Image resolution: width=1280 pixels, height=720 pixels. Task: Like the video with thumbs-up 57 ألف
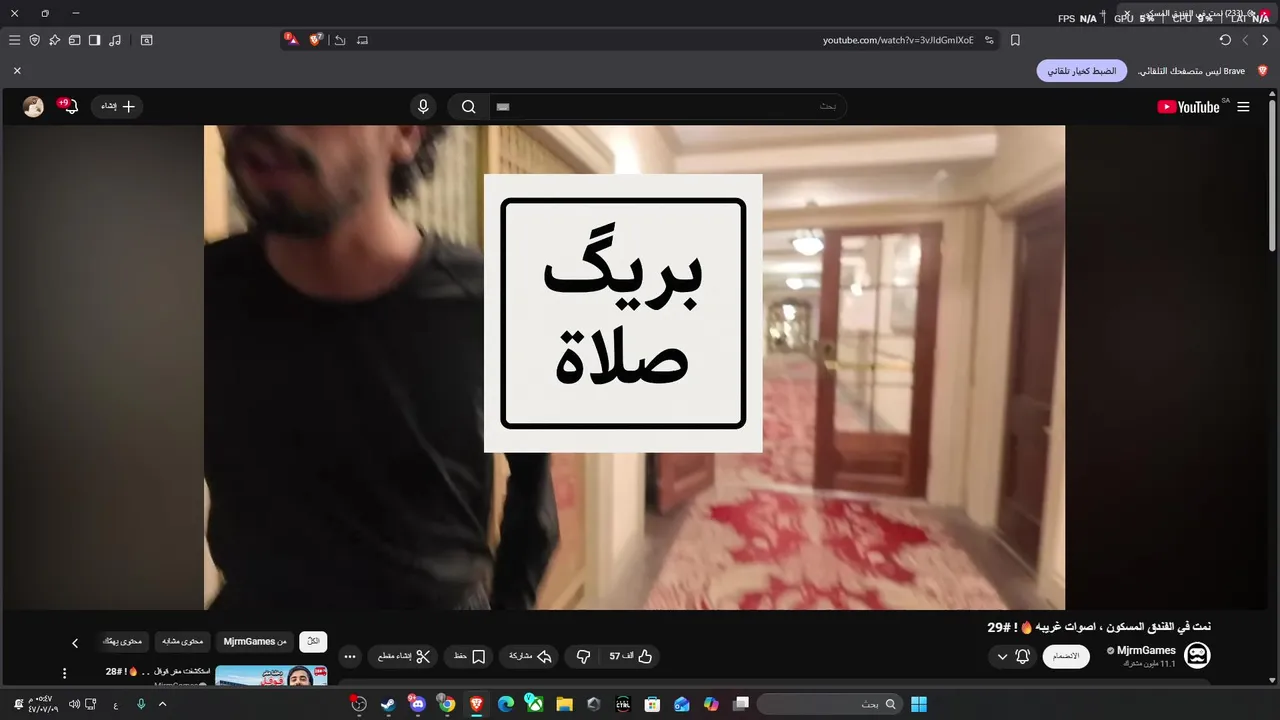[x=631, y=656]
